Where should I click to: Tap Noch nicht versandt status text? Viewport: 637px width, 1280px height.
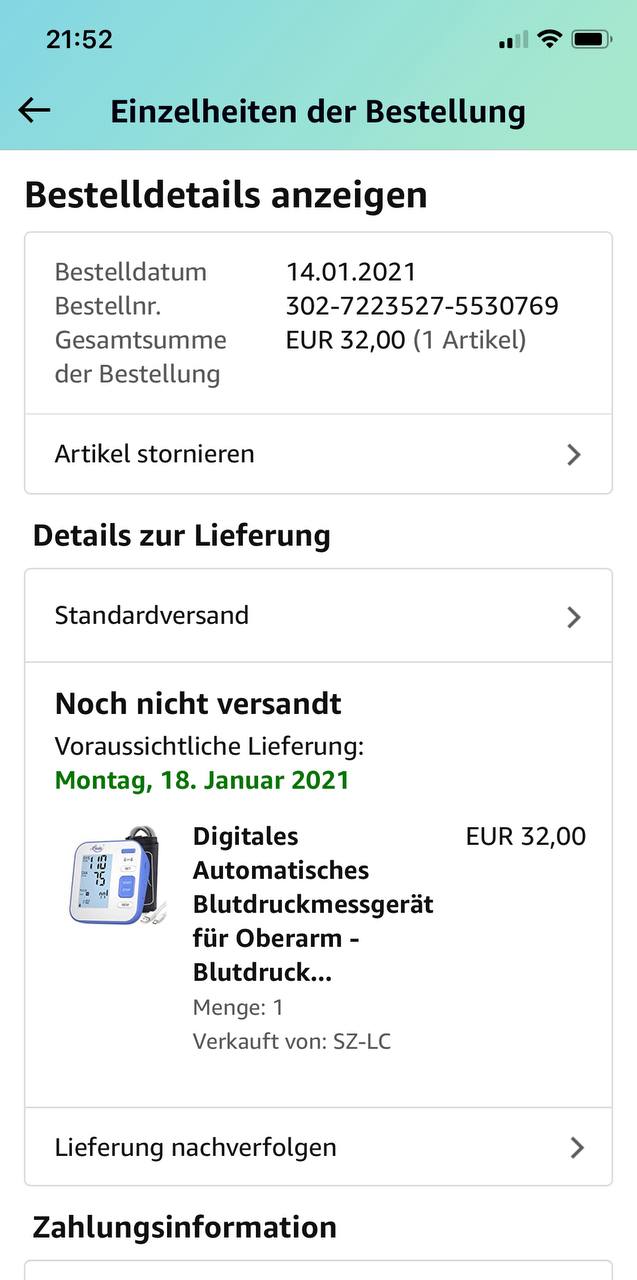[x=198, y=703]
